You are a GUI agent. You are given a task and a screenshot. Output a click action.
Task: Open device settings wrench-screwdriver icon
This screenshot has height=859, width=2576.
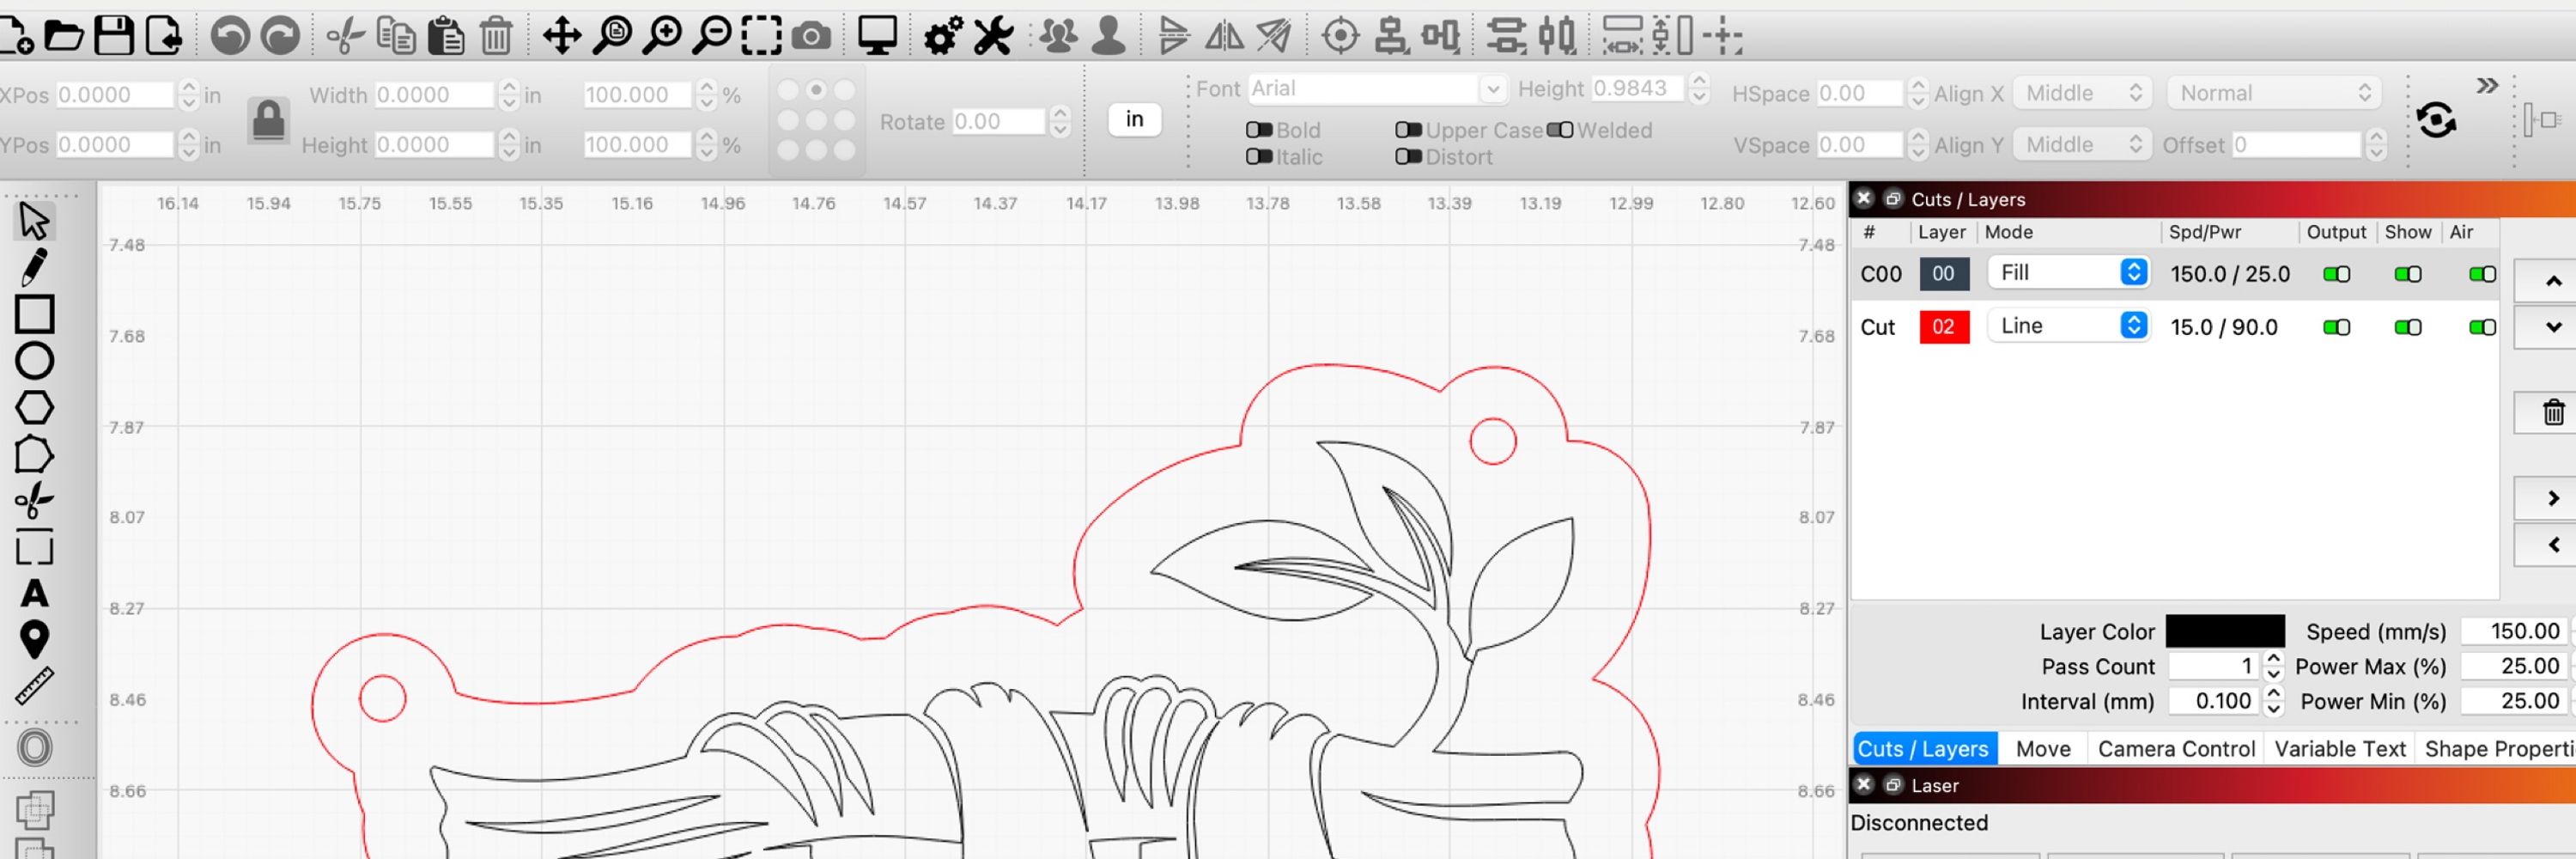tap(993, 37)
